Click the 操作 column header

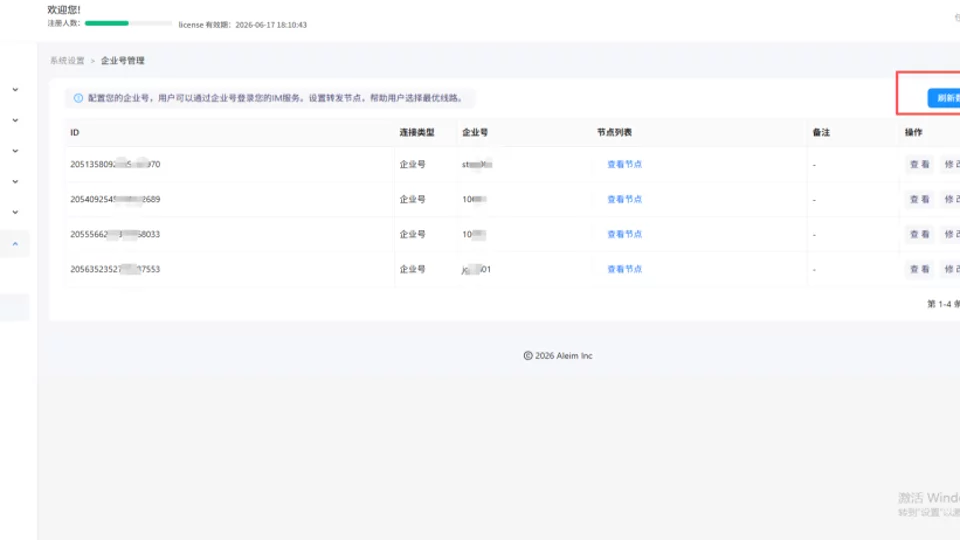tap(913, 132)
